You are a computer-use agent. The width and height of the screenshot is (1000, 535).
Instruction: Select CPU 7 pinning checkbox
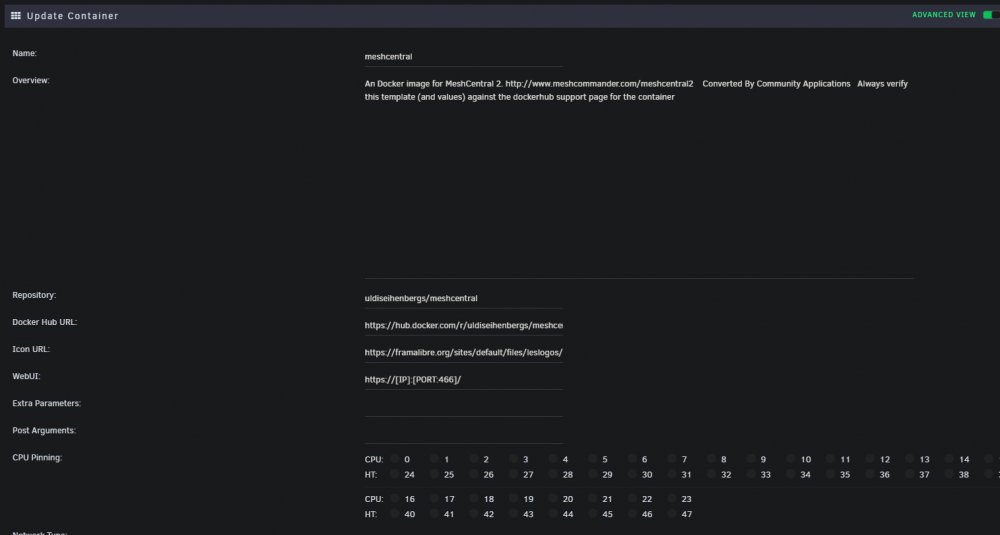pos(672,459)
